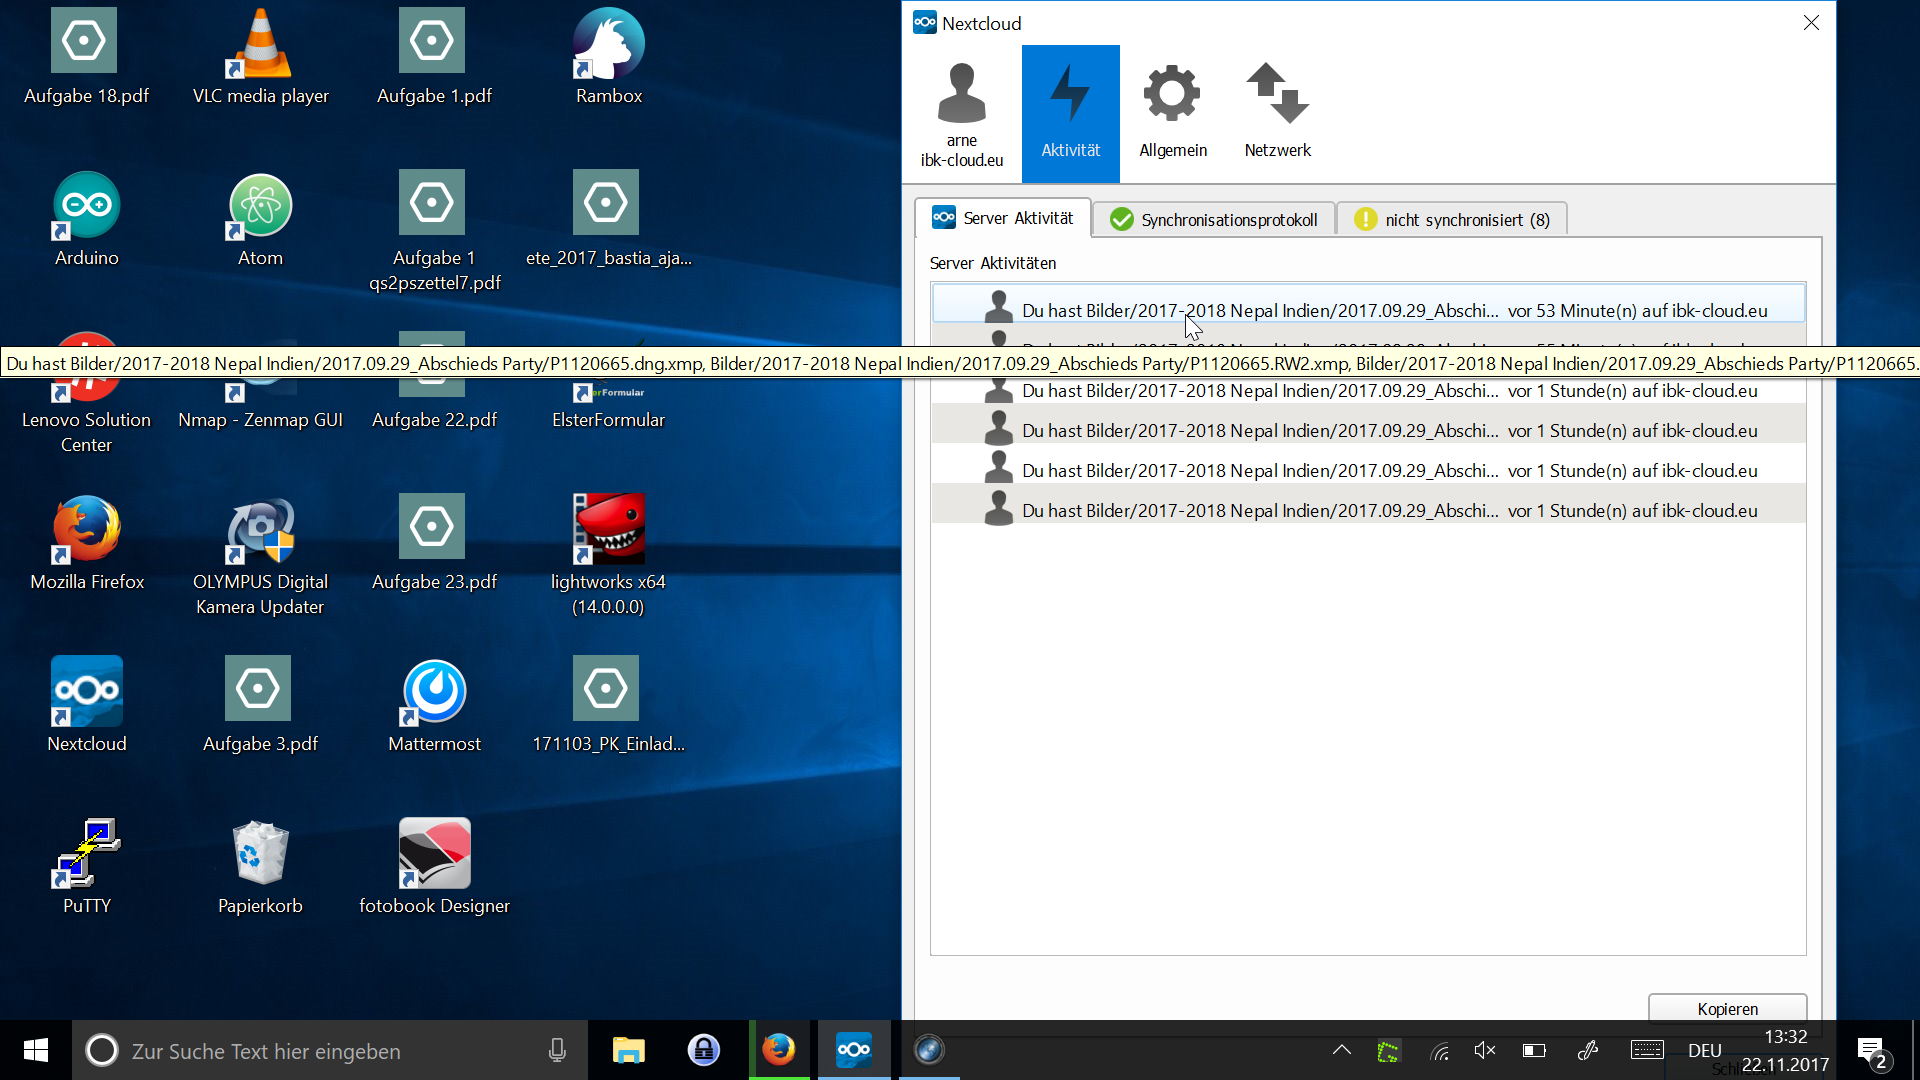This screenshot has height=1080, width=1920.
Task: Open File Explorer from the taskbar
Action: (x=628, y=1050)
